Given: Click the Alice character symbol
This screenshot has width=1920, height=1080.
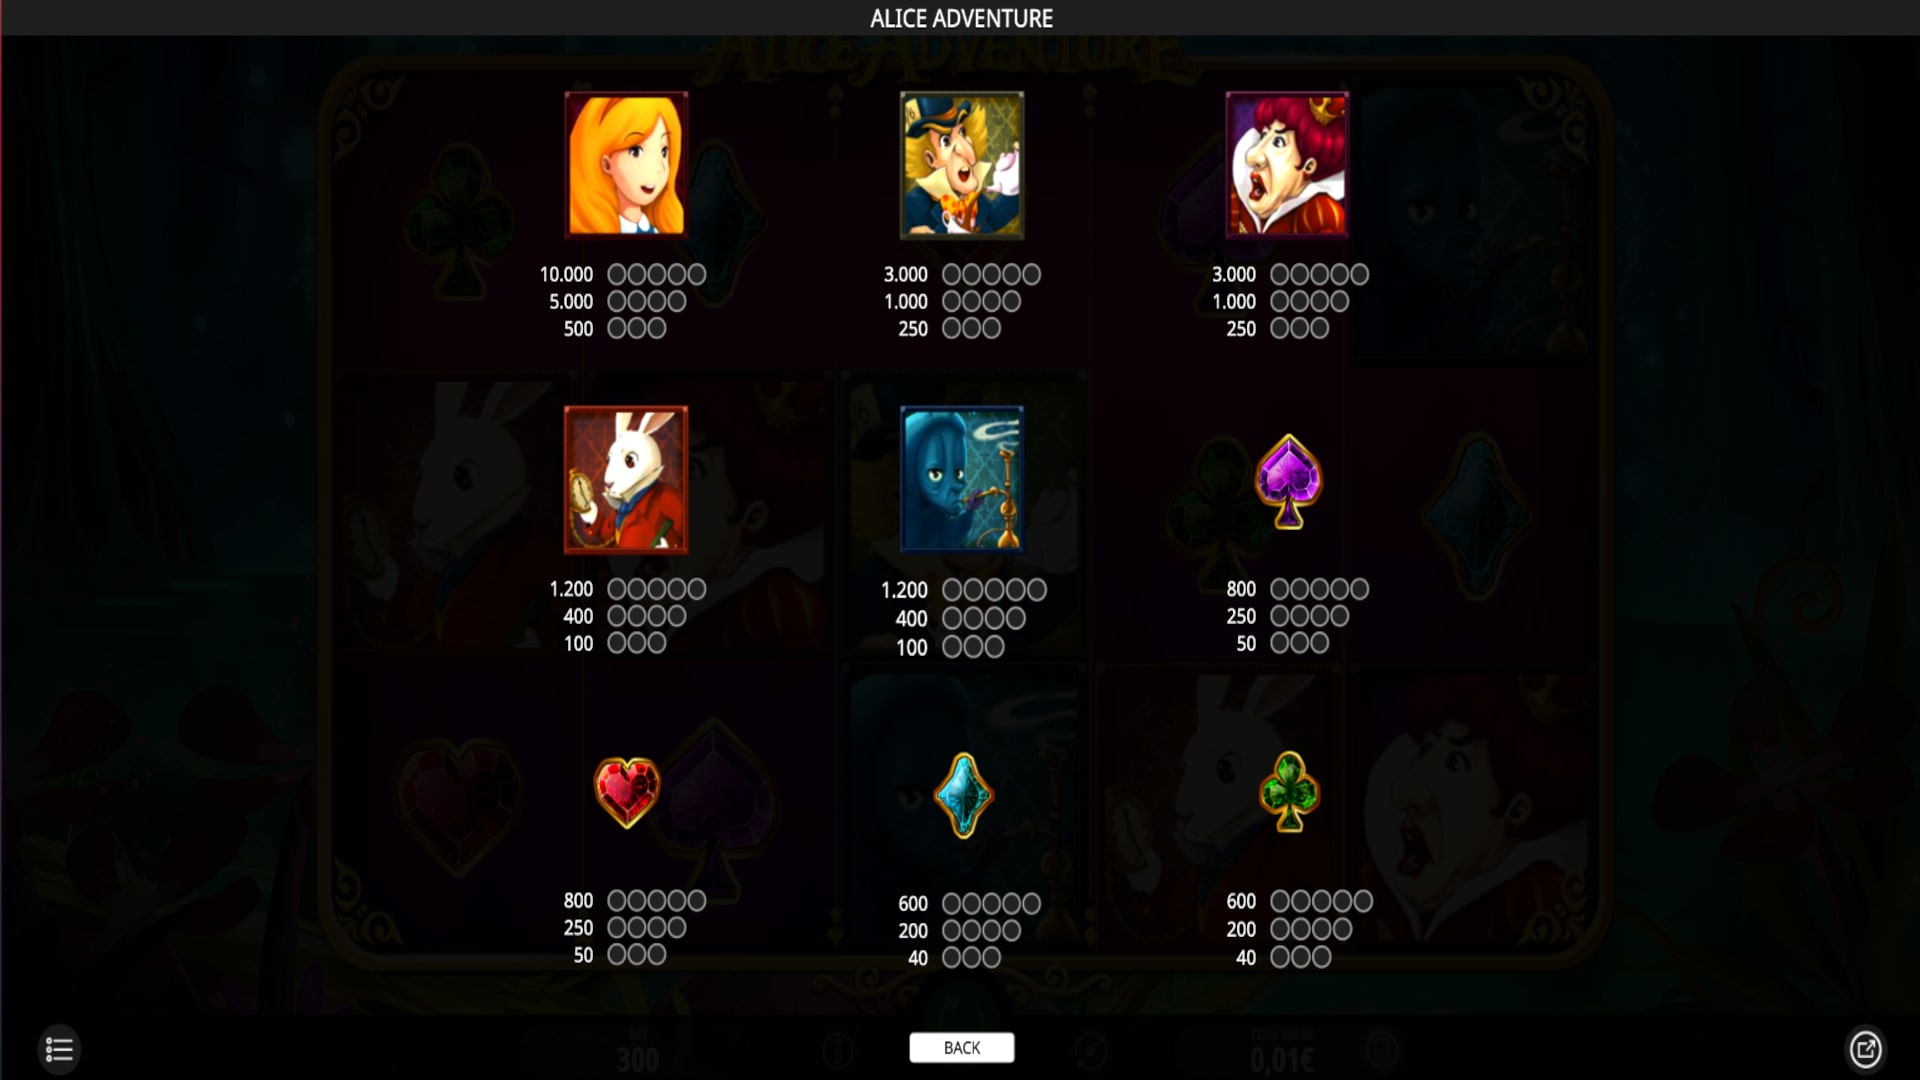Looking at the screenshot, I should point(626,165).
